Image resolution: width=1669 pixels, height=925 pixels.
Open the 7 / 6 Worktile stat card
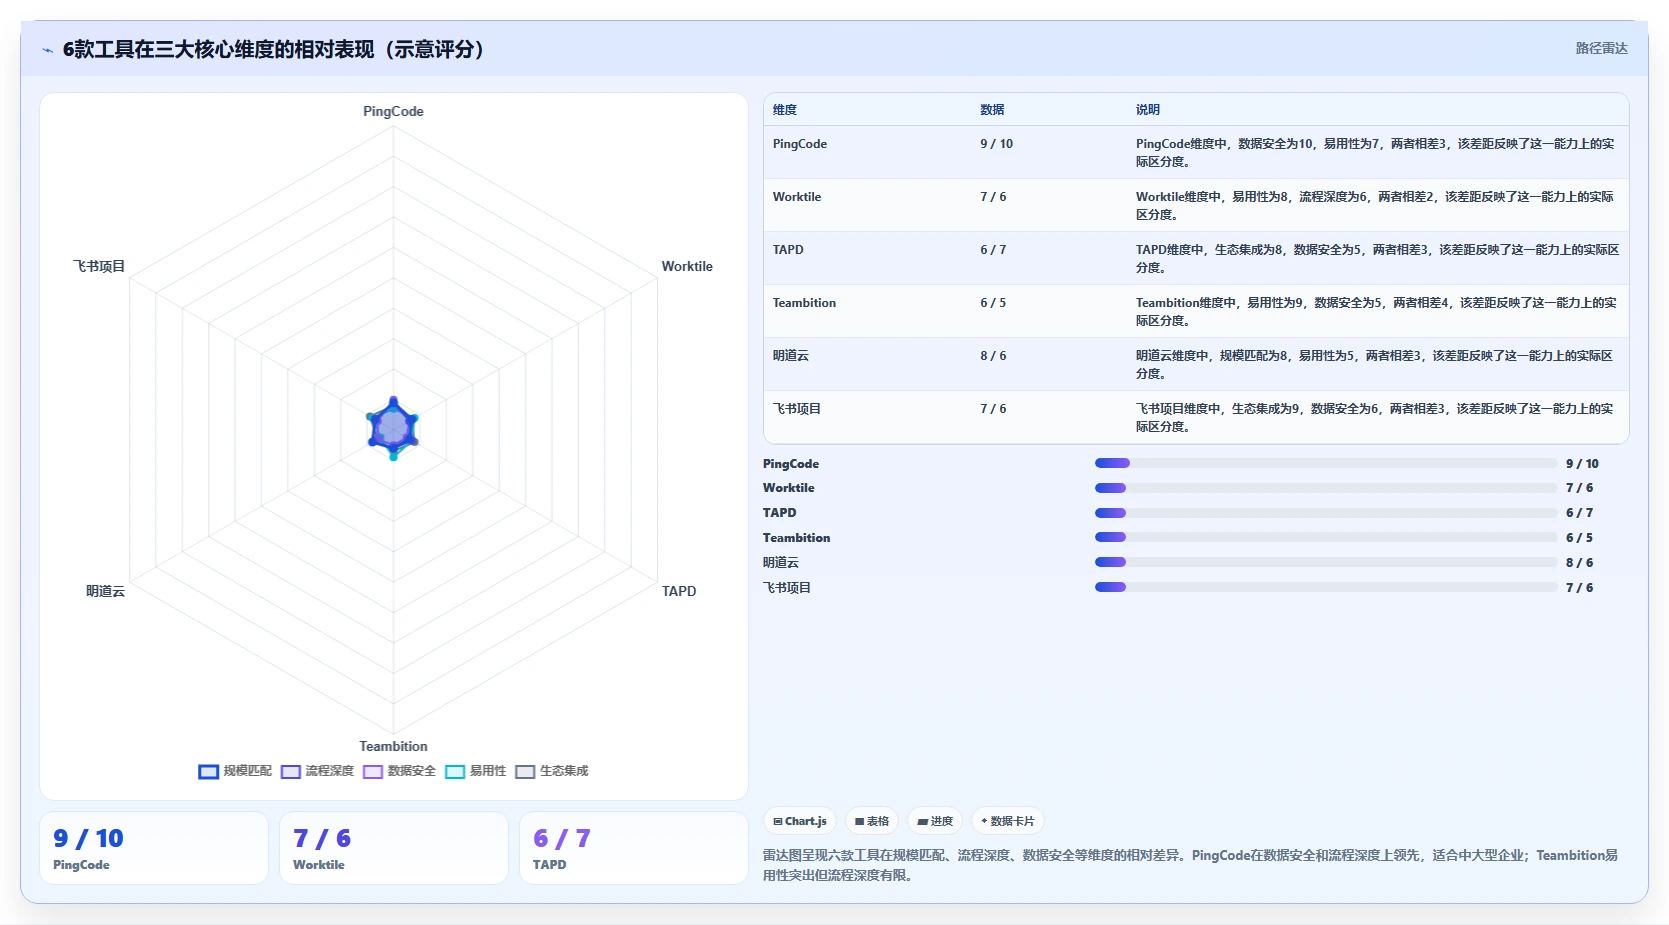point(394,848)
